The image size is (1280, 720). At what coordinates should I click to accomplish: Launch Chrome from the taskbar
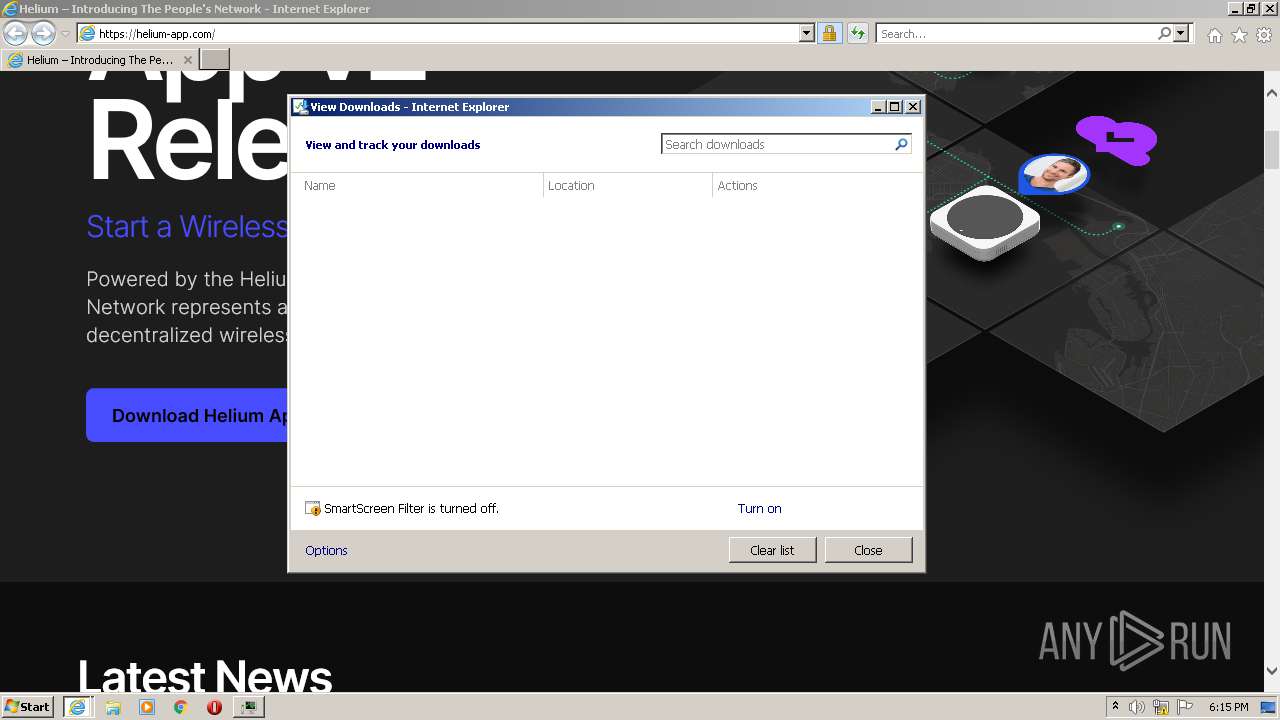click(x=180, y=707)
